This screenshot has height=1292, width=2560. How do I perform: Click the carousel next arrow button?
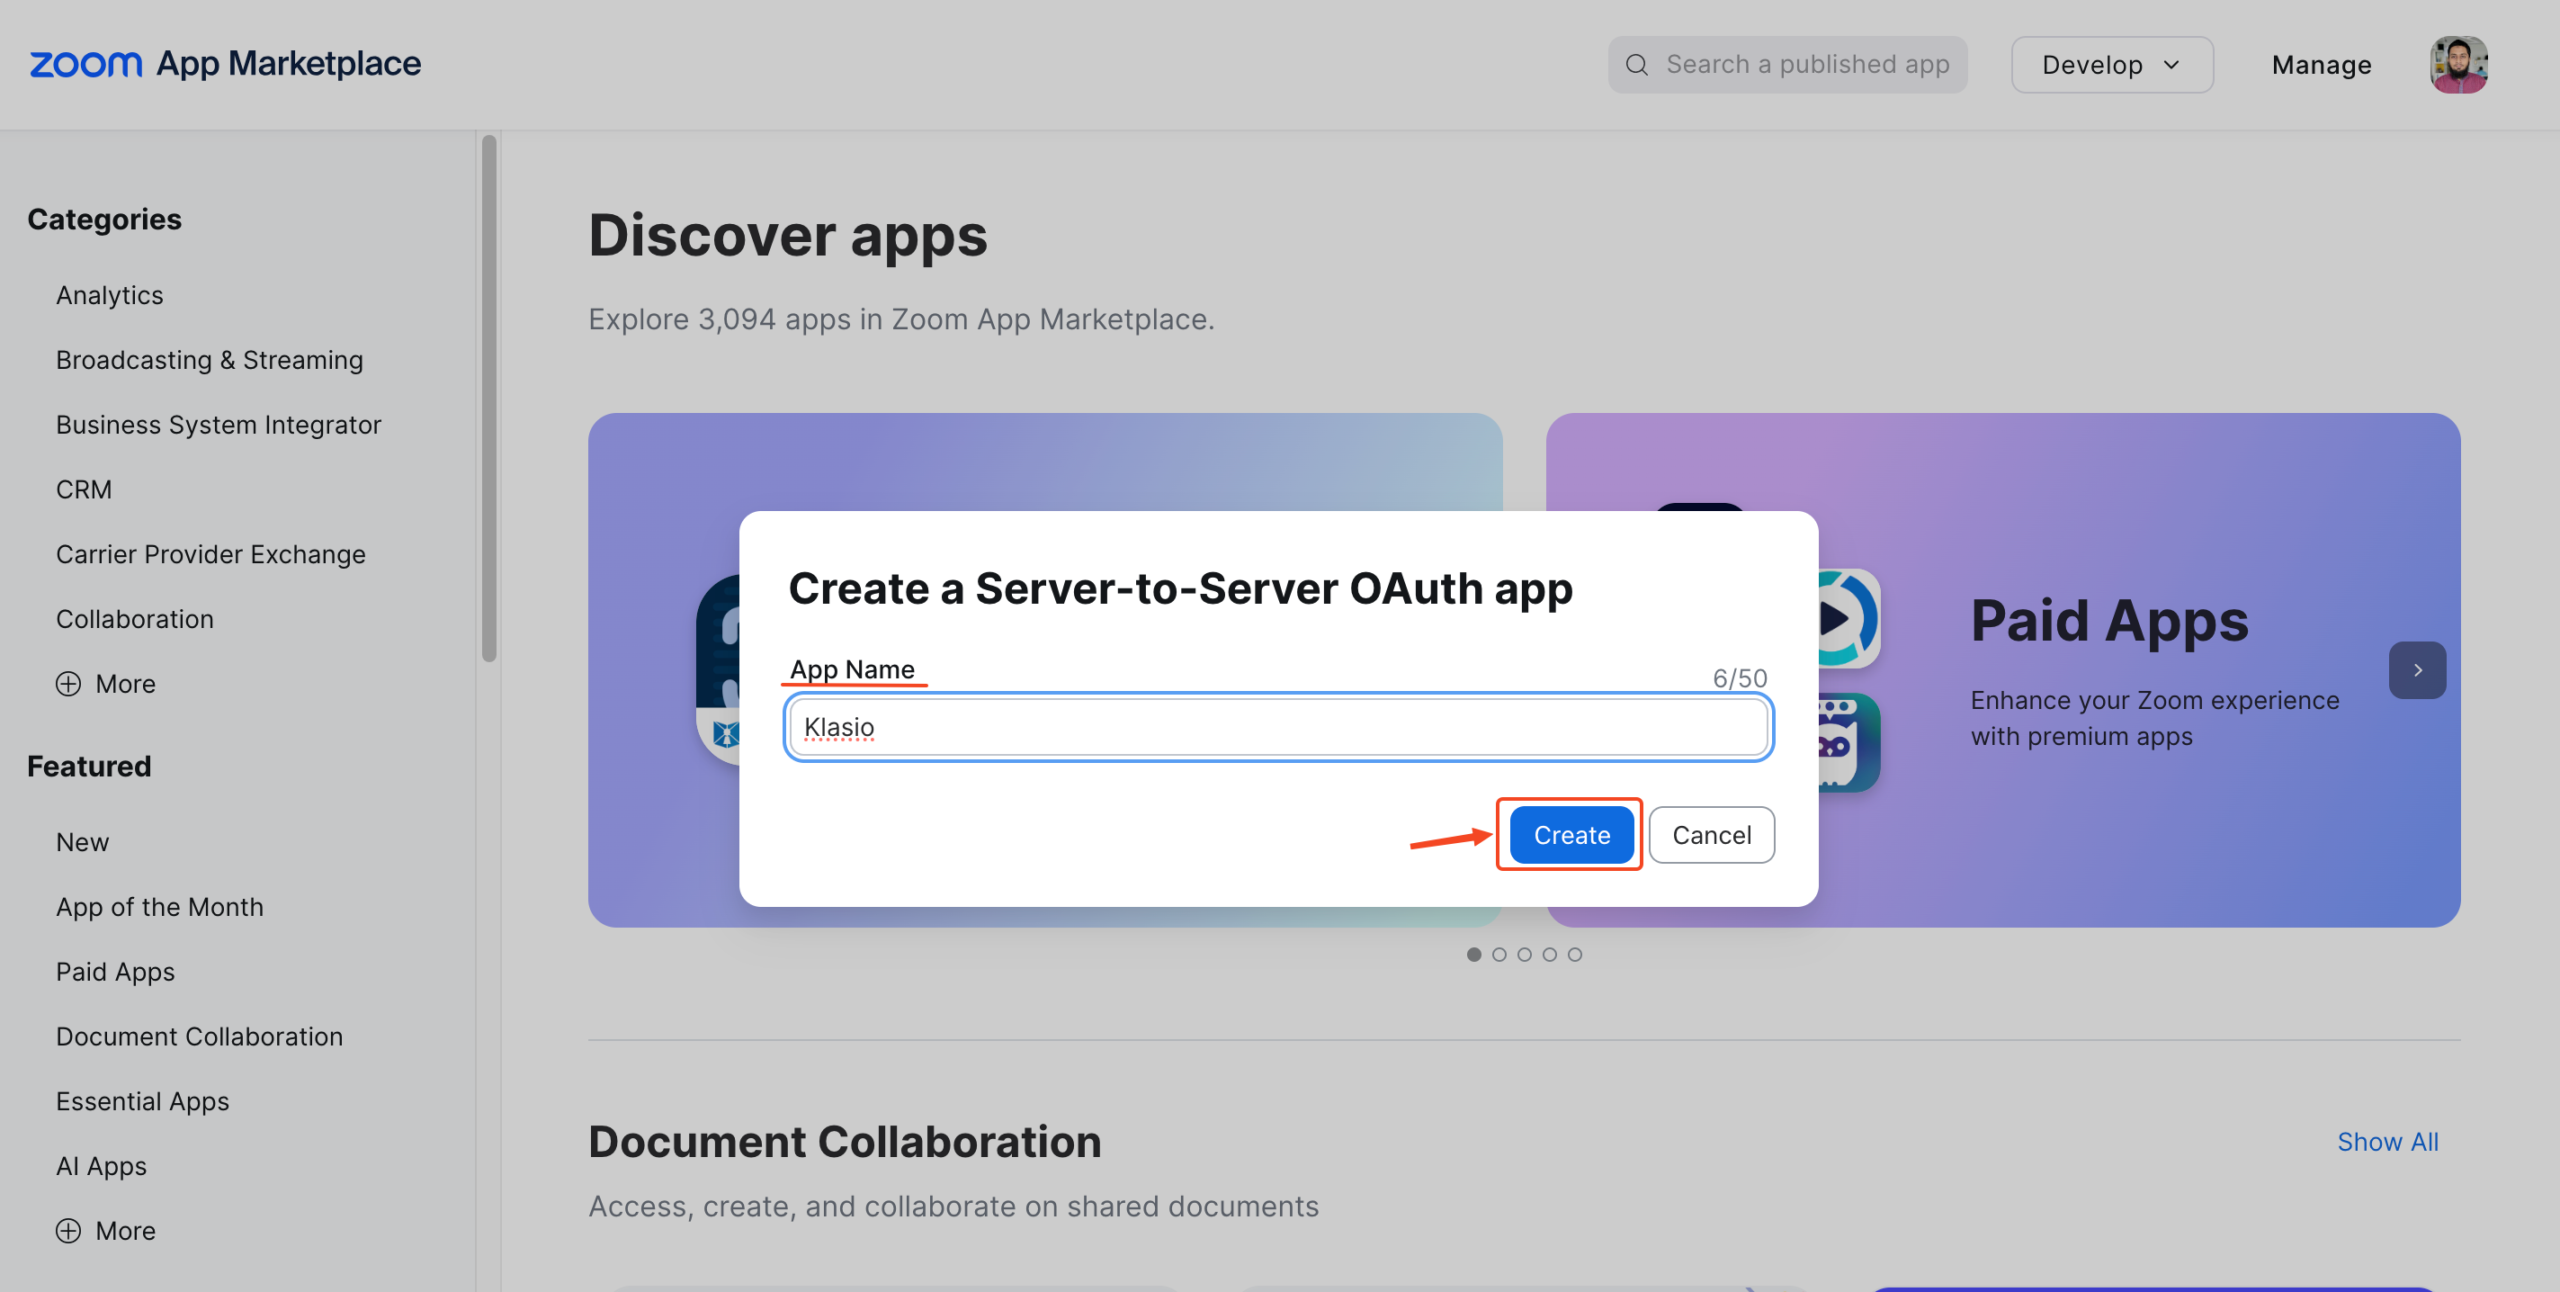2417,670
